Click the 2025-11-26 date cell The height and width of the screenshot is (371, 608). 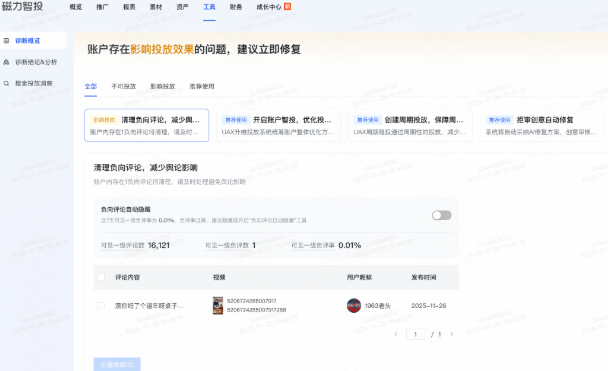point(429,305)
